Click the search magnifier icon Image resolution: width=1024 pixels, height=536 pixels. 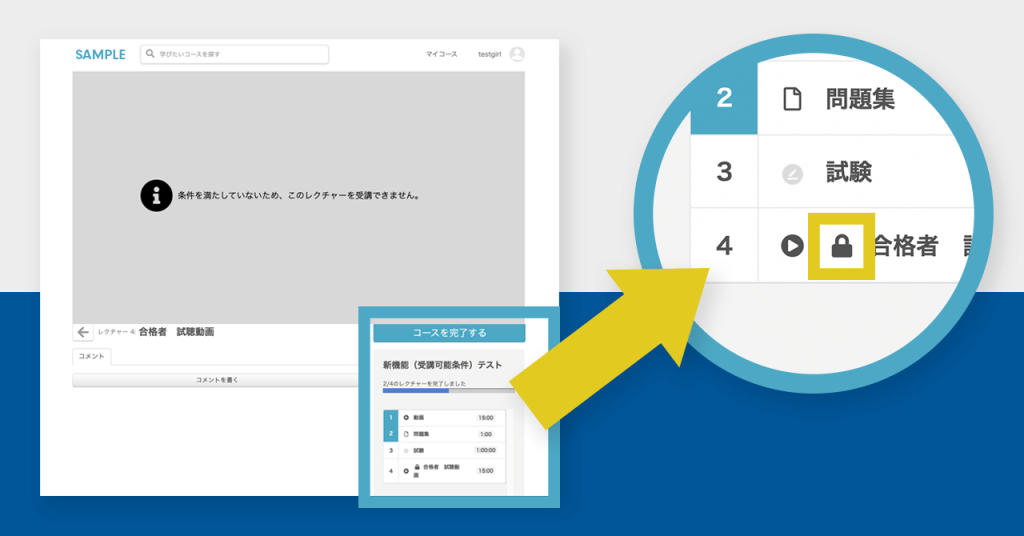150,54
